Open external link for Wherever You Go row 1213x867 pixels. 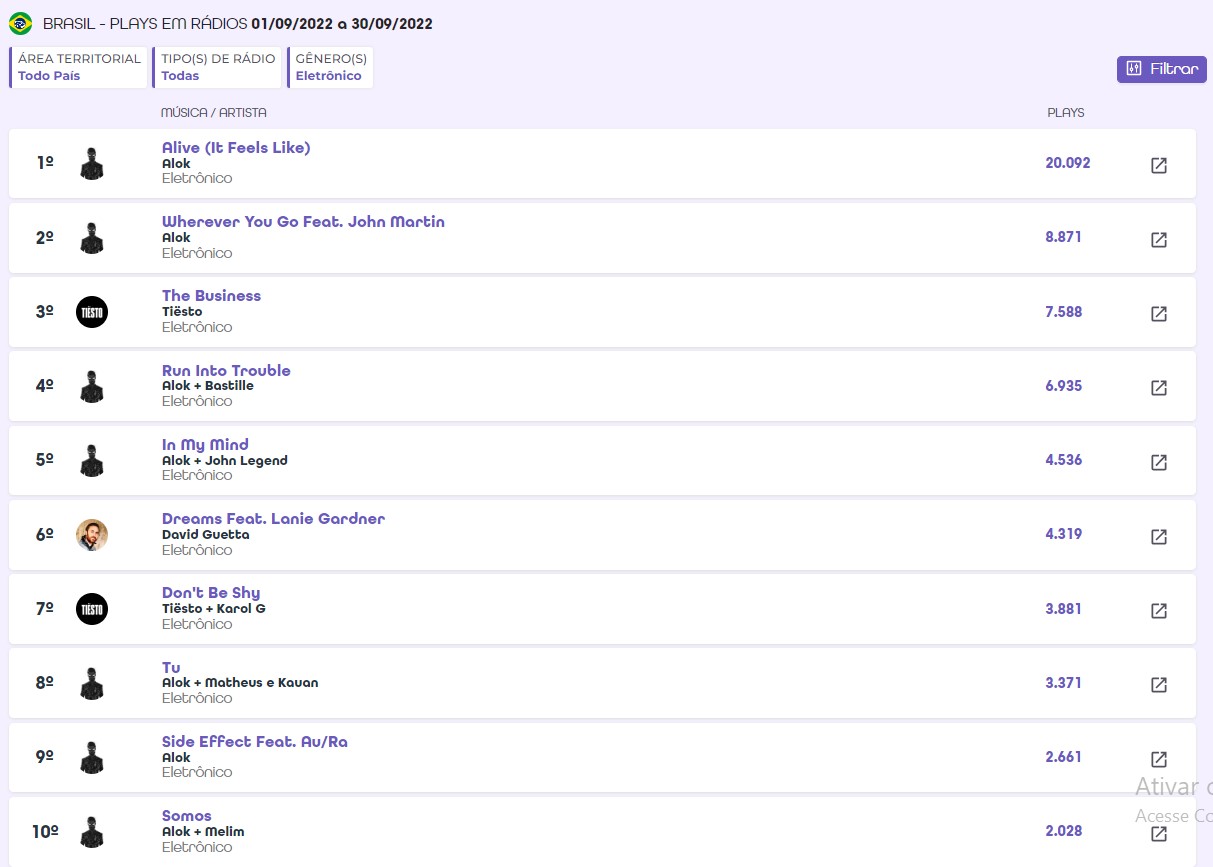pos(1159,240)
